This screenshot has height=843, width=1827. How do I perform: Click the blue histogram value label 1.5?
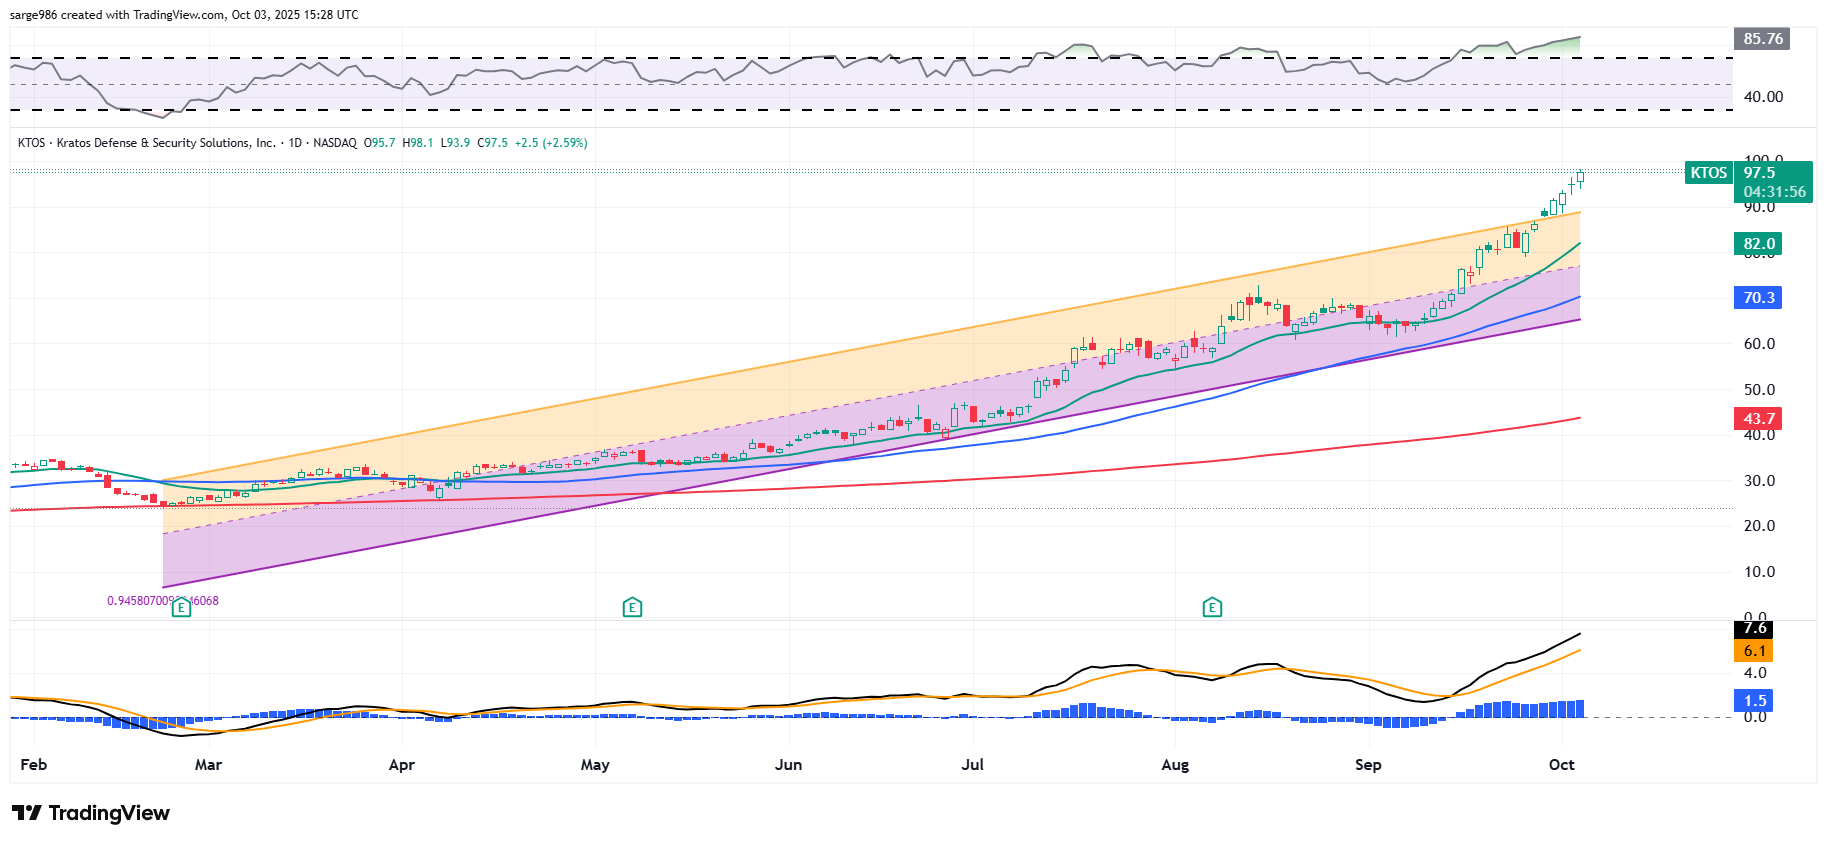(1755, 701)
